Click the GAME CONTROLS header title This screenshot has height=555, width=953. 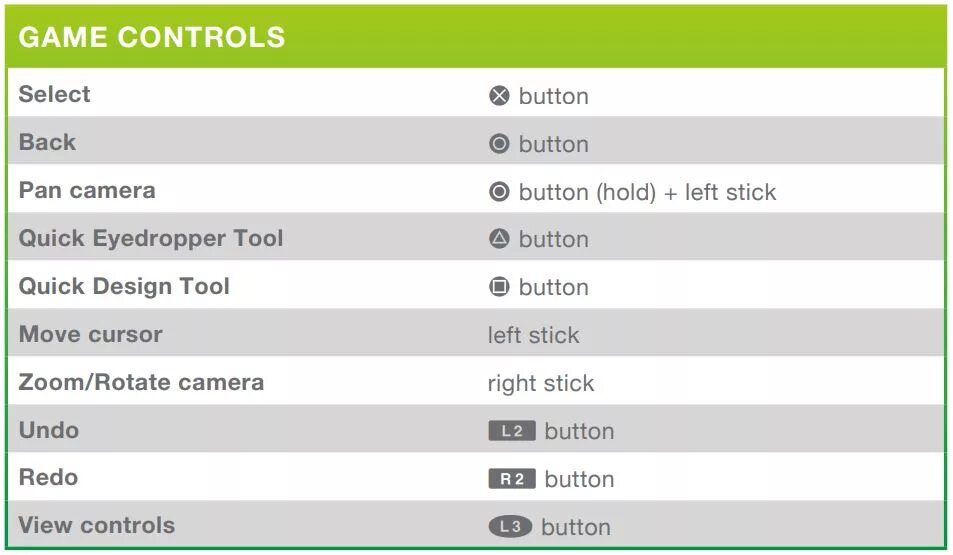coord(152,37)
